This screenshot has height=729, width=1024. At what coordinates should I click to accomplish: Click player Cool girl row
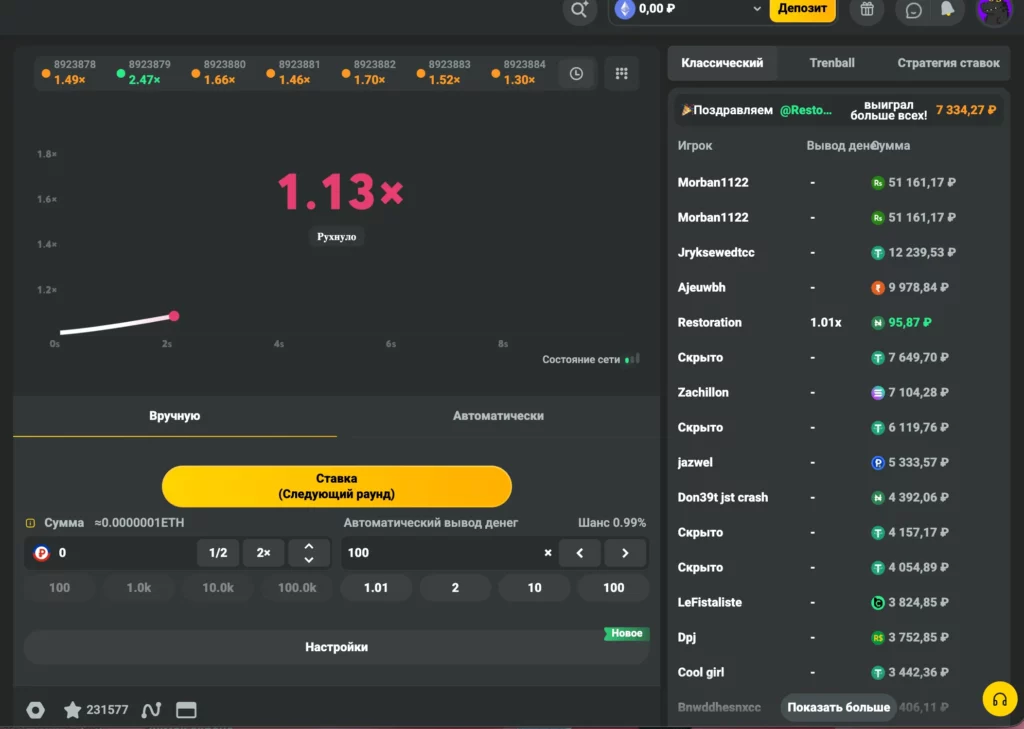(x=839, y=672)
